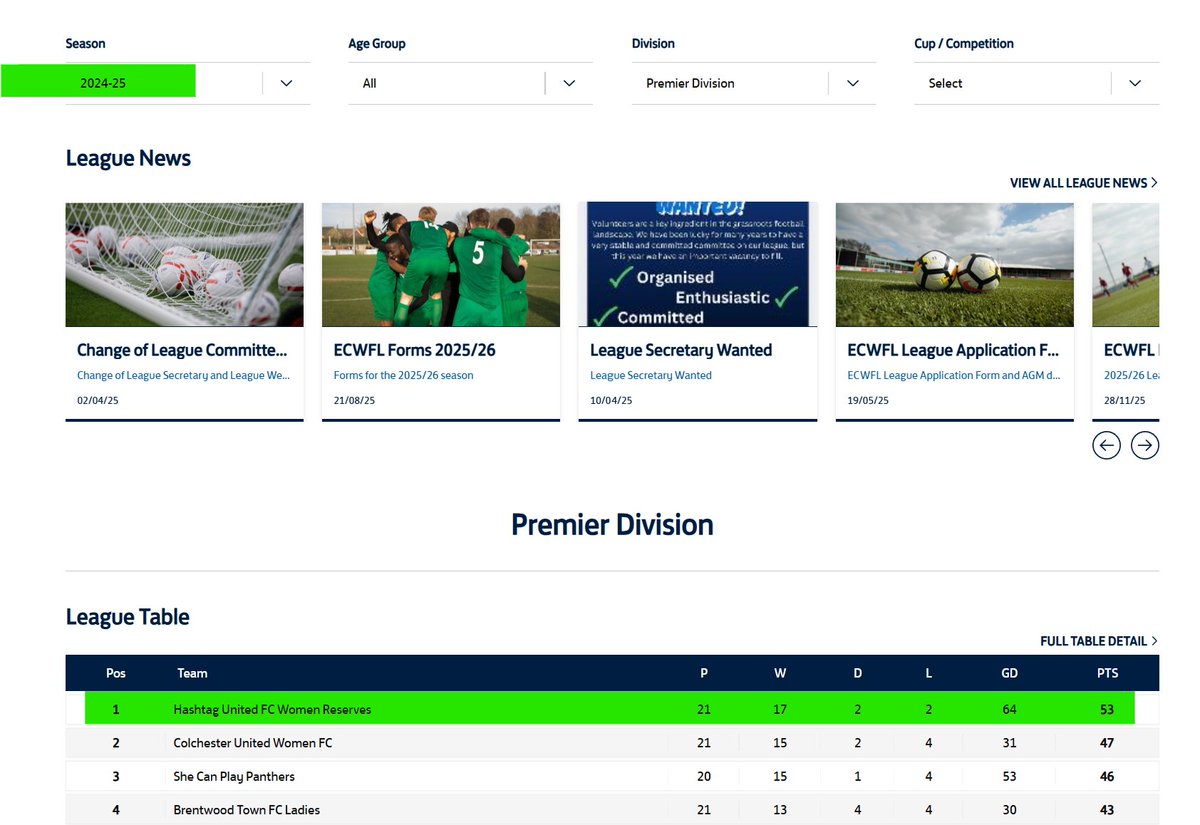This screenshot has width=1200, height=825.
Task: Open the Wanted volunteers poster thumbnail
Action: 698,265
